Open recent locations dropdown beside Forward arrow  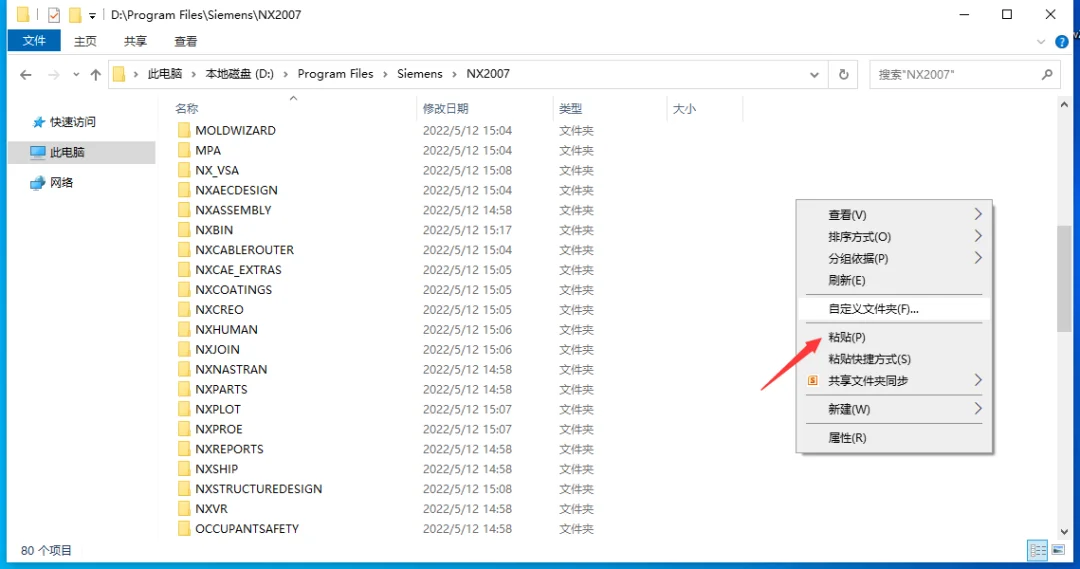[76, 74]
